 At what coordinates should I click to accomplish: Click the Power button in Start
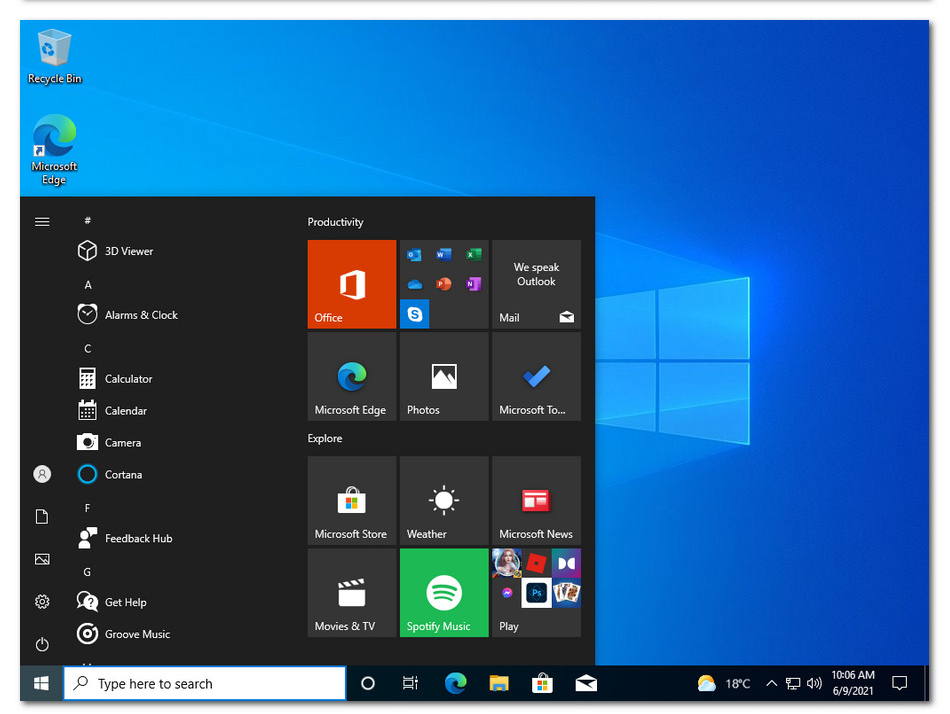tap(42, 644)
